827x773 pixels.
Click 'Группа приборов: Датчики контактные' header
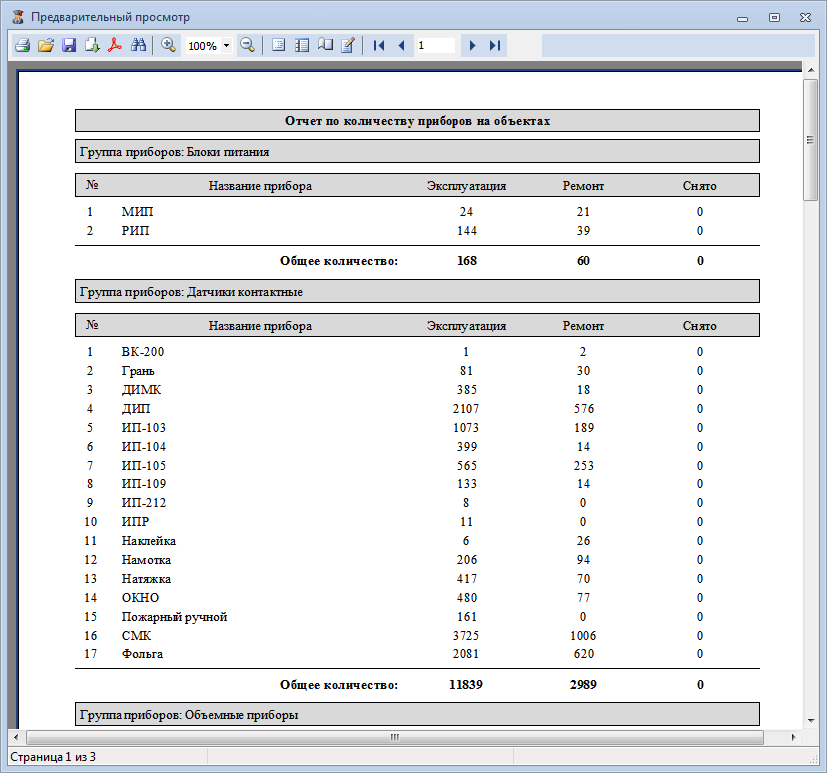pyautogui.click(x=417, y=292)
